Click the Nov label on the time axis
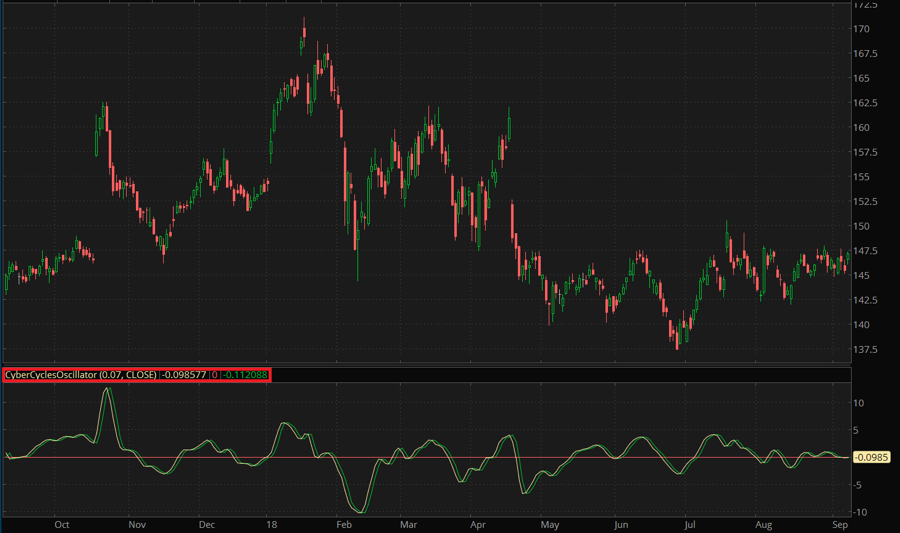Screen dimensions: 900x533 coord(137,523)
